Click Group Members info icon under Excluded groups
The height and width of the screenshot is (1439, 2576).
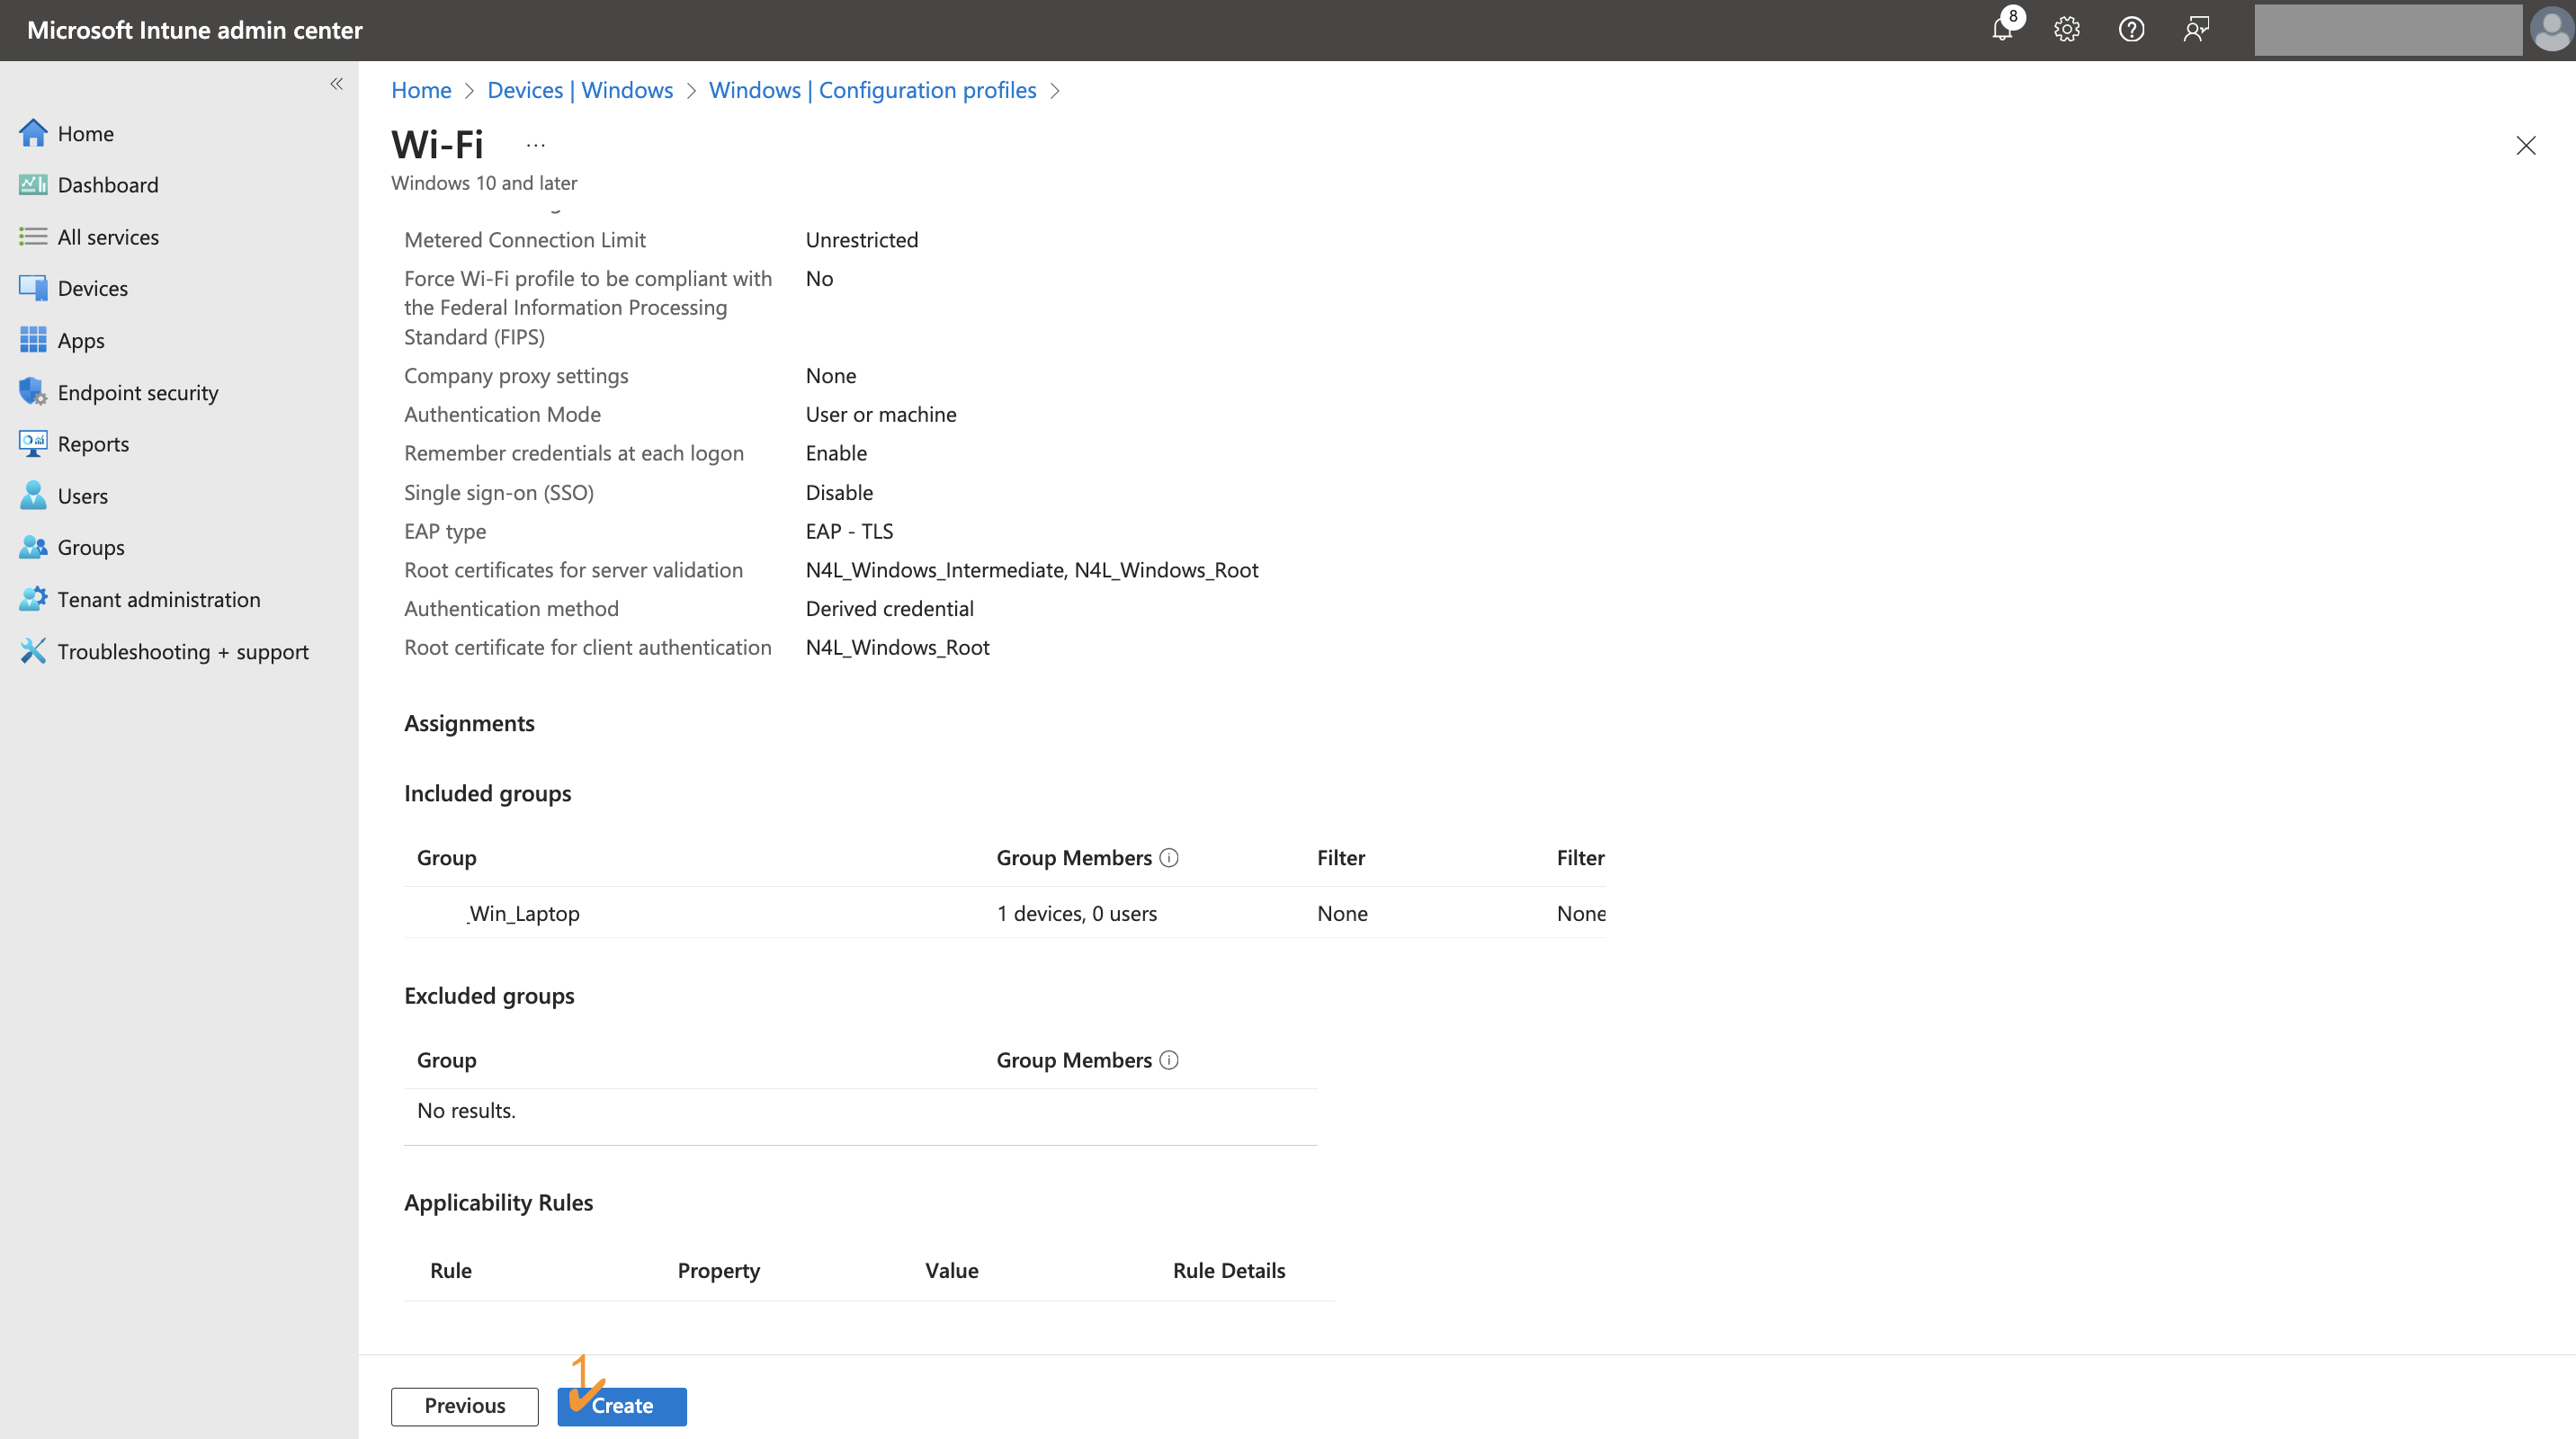tap(1169, 1059)
